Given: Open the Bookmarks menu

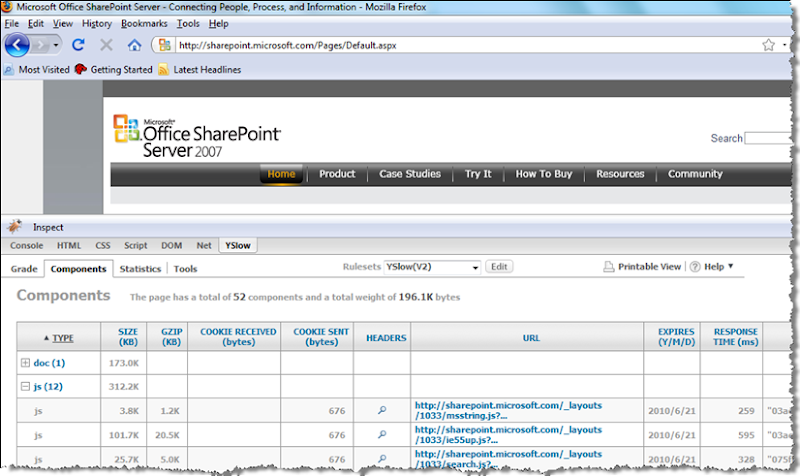Looking at the screenshot, I should tap(144, 23).
